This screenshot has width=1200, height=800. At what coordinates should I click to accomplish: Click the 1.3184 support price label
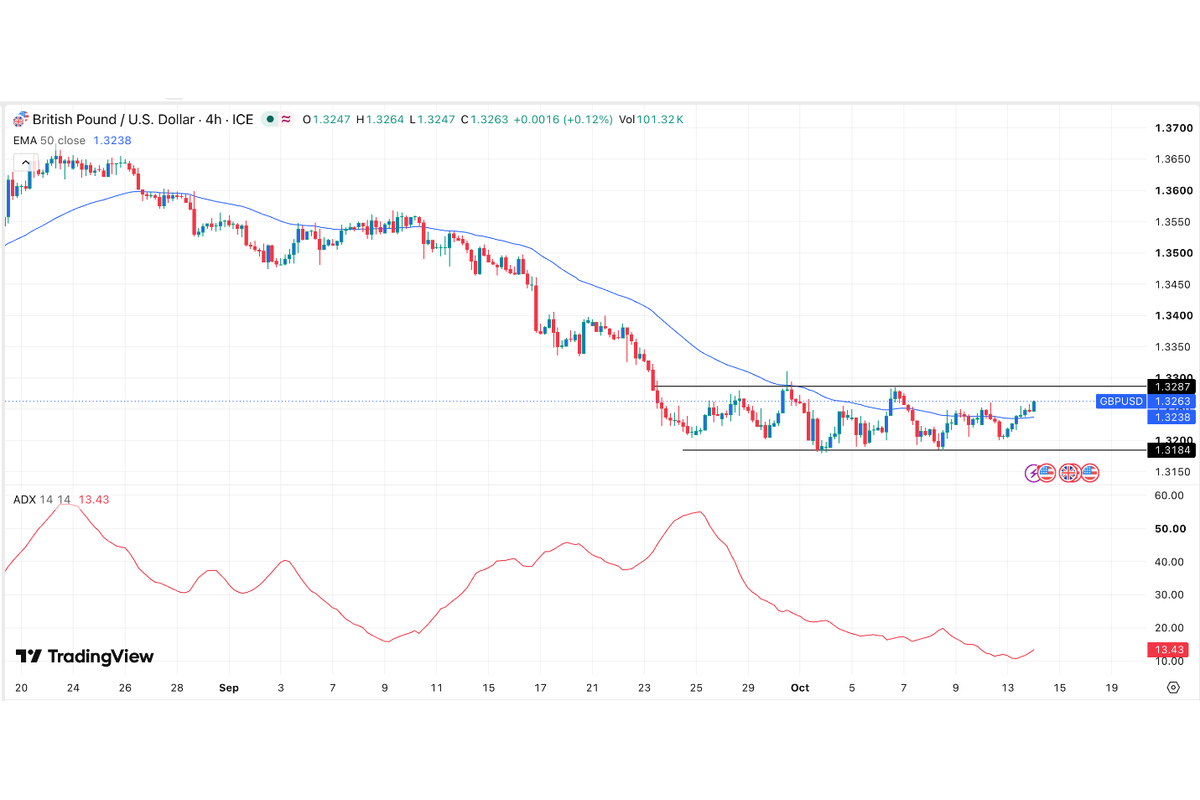(x=1171, y=451)
